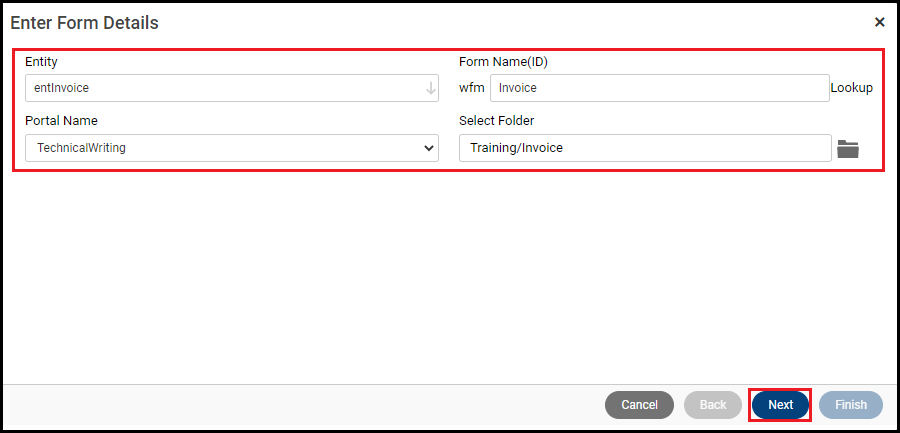This screenshot has width=900, height=433.
Task: Click the Entity label
Action: point(41,62)
